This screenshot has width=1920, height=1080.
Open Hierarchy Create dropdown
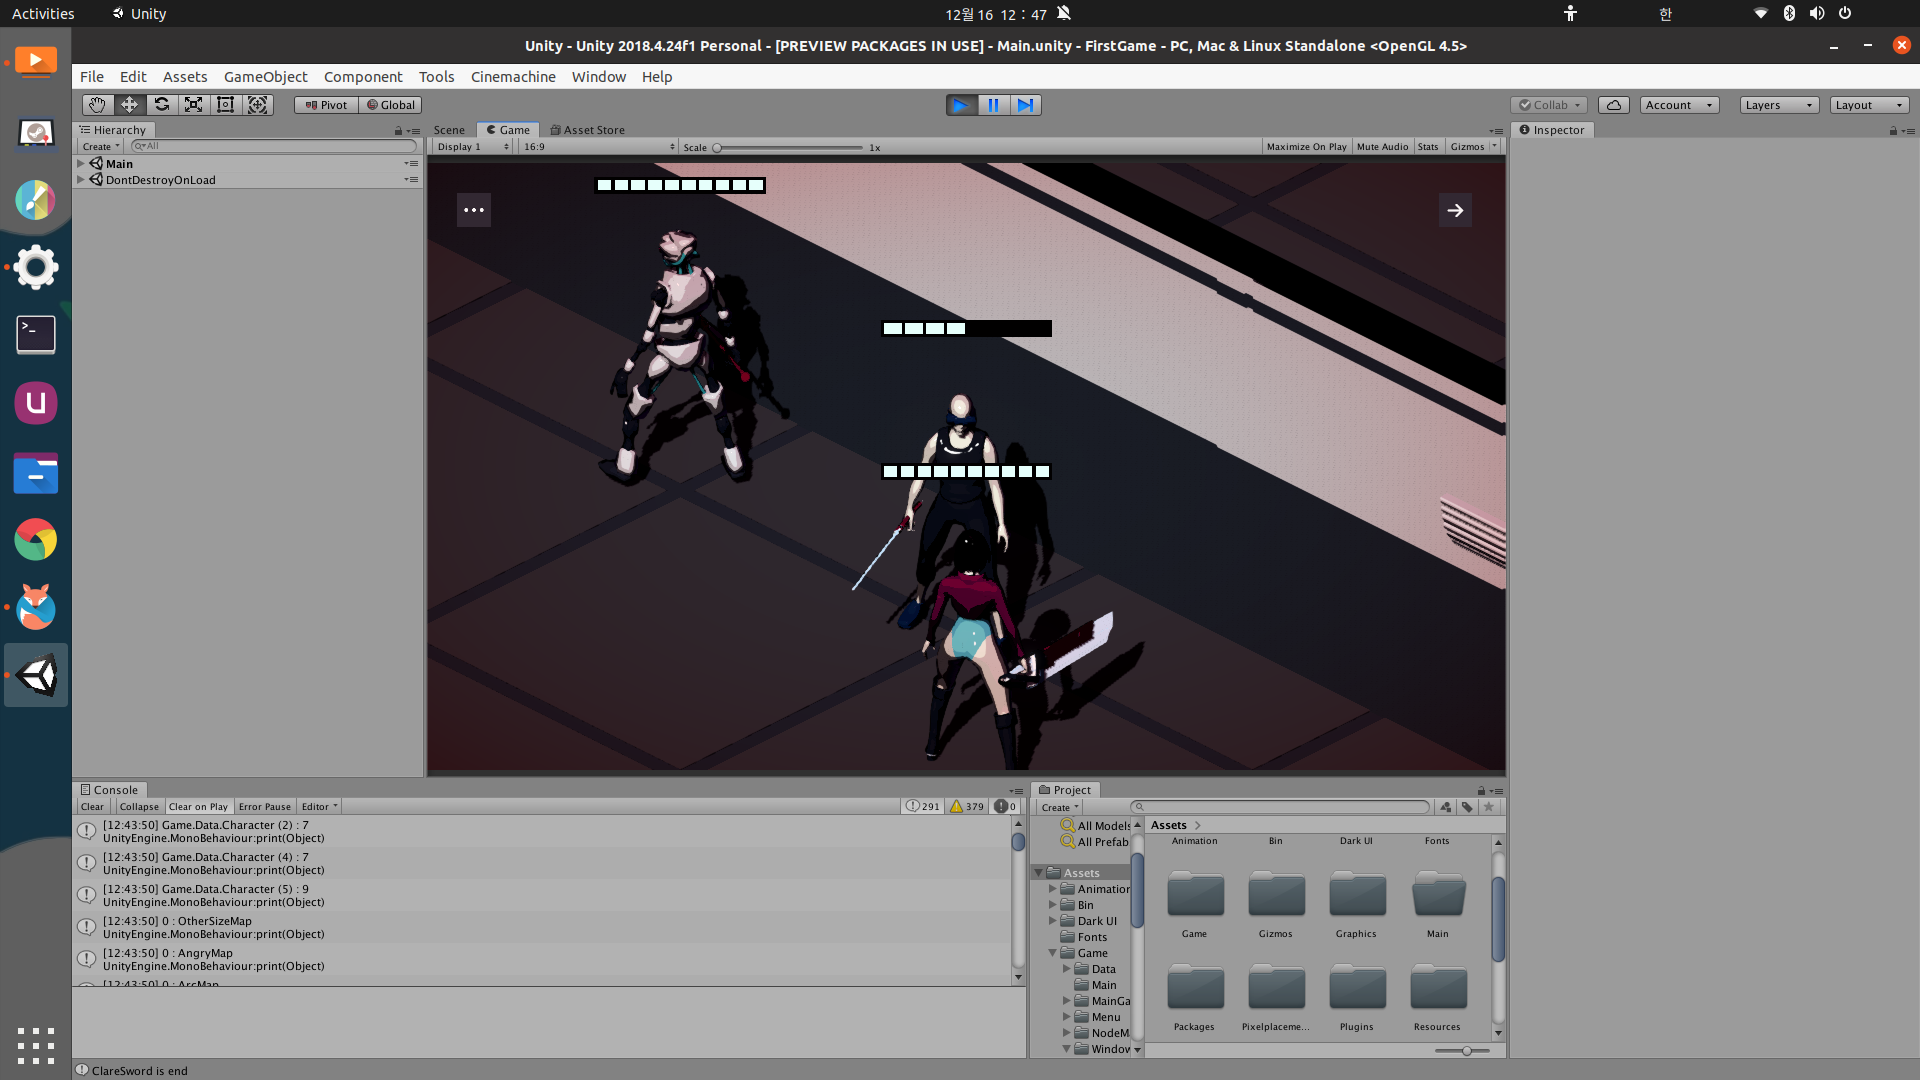[x=101, y=147]
